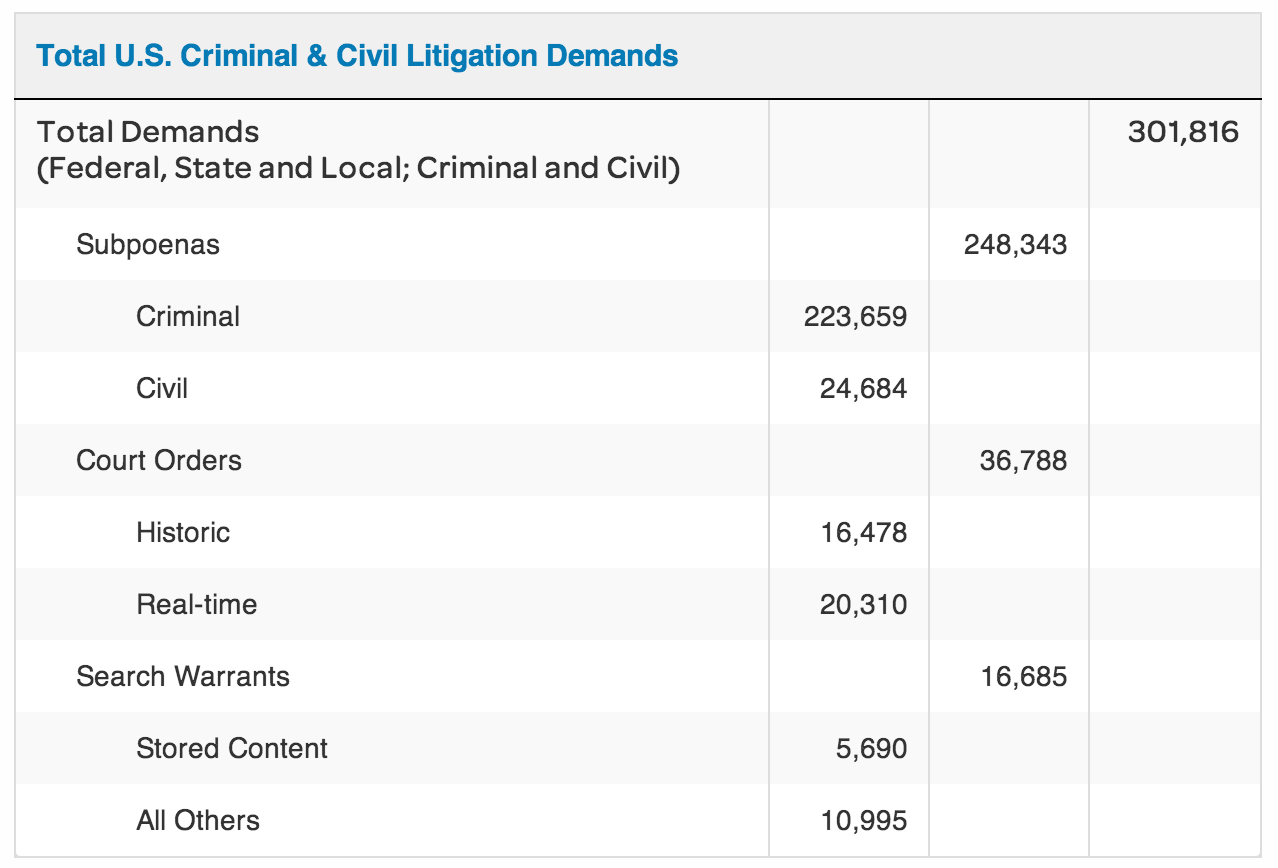This screenshot has height=868, width=1278.
Task: Select the All Others row label
Action: tap(198, 820)
